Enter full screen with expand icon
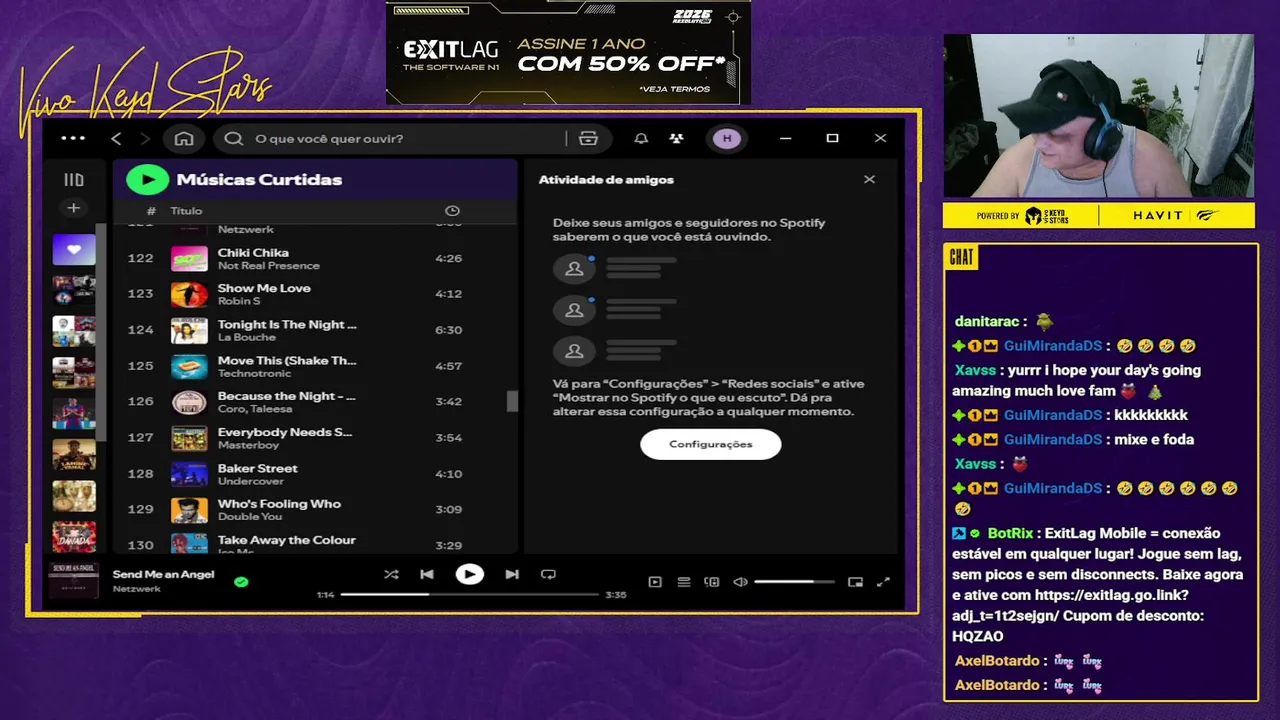The height and width of the screenshot is (720, 1280). click(883, 582)
